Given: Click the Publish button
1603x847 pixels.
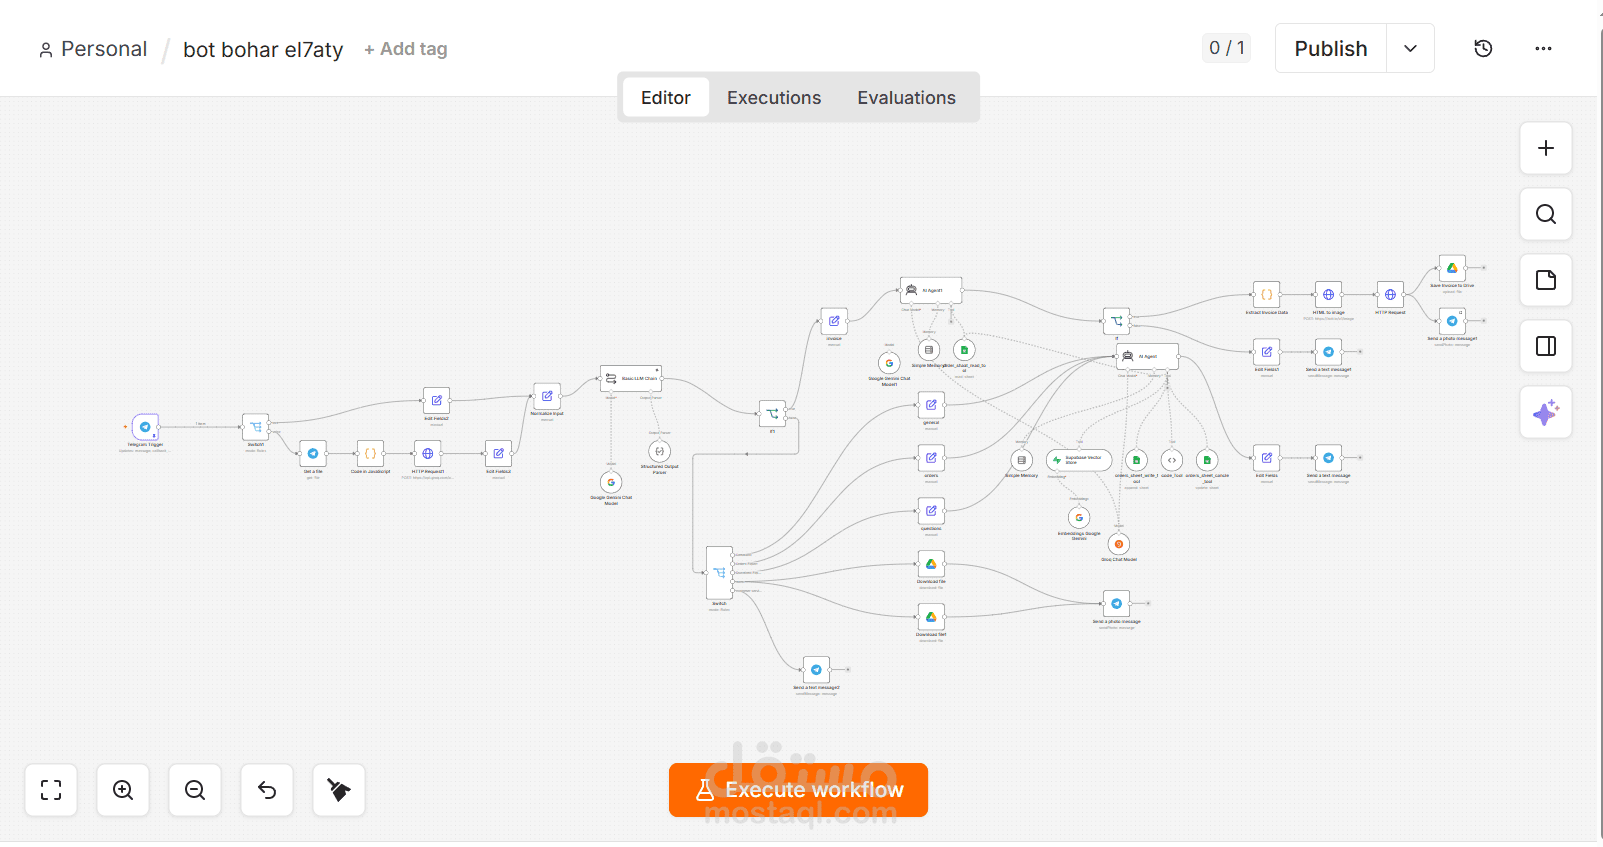Looking at the screenshot, I should [1331, 48].
